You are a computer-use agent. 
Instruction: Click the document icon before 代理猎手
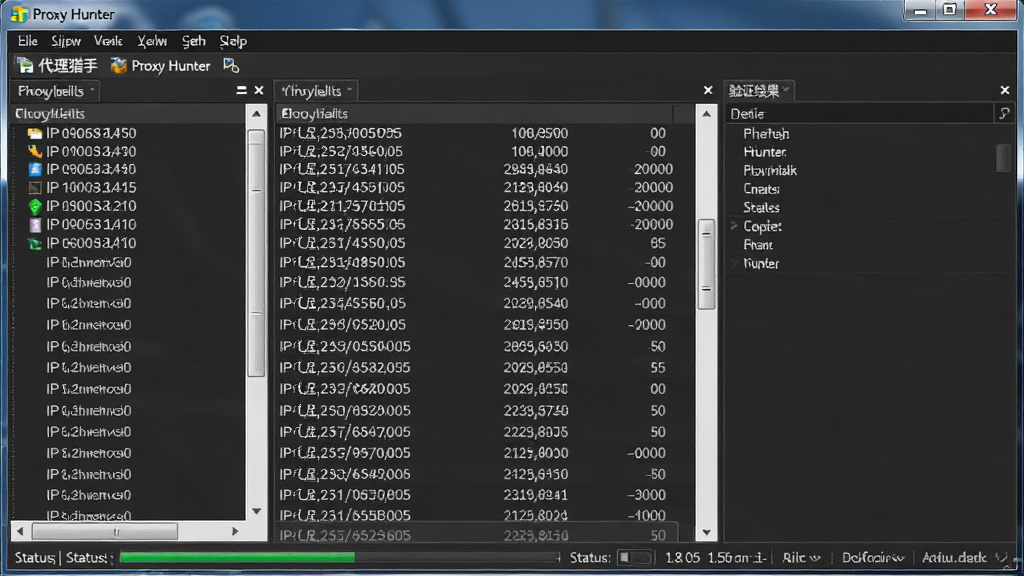click(25, 65)
